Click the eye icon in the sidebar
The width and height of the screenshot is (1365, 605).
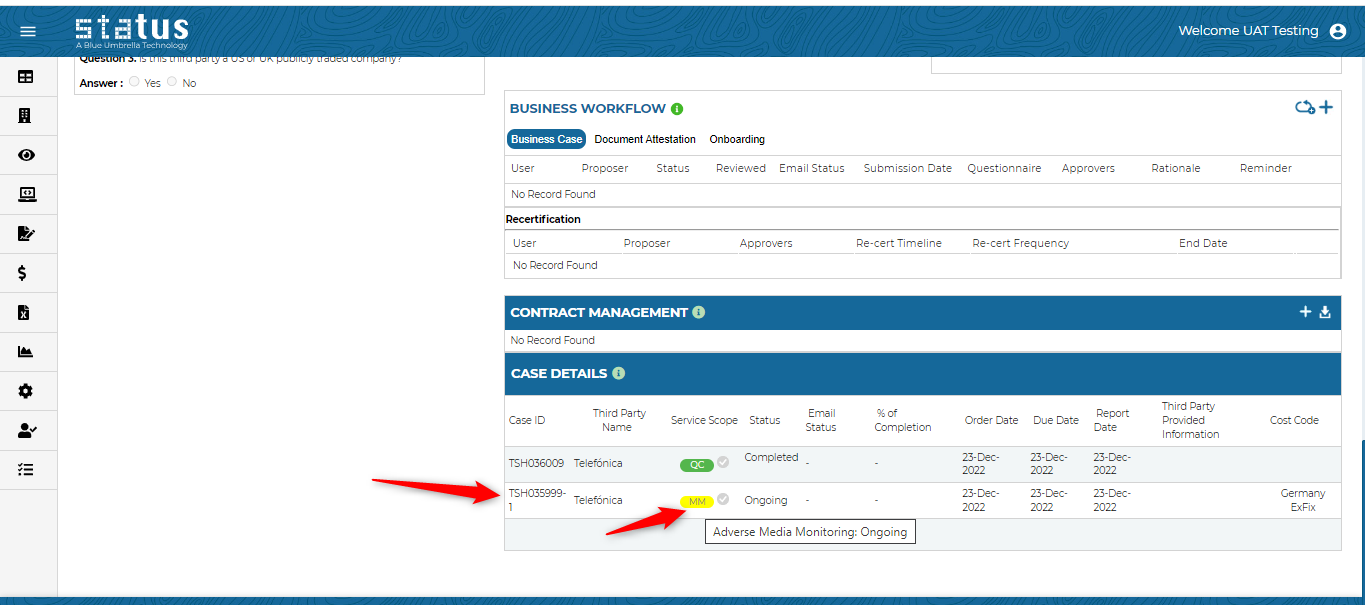tap(26, 155)
